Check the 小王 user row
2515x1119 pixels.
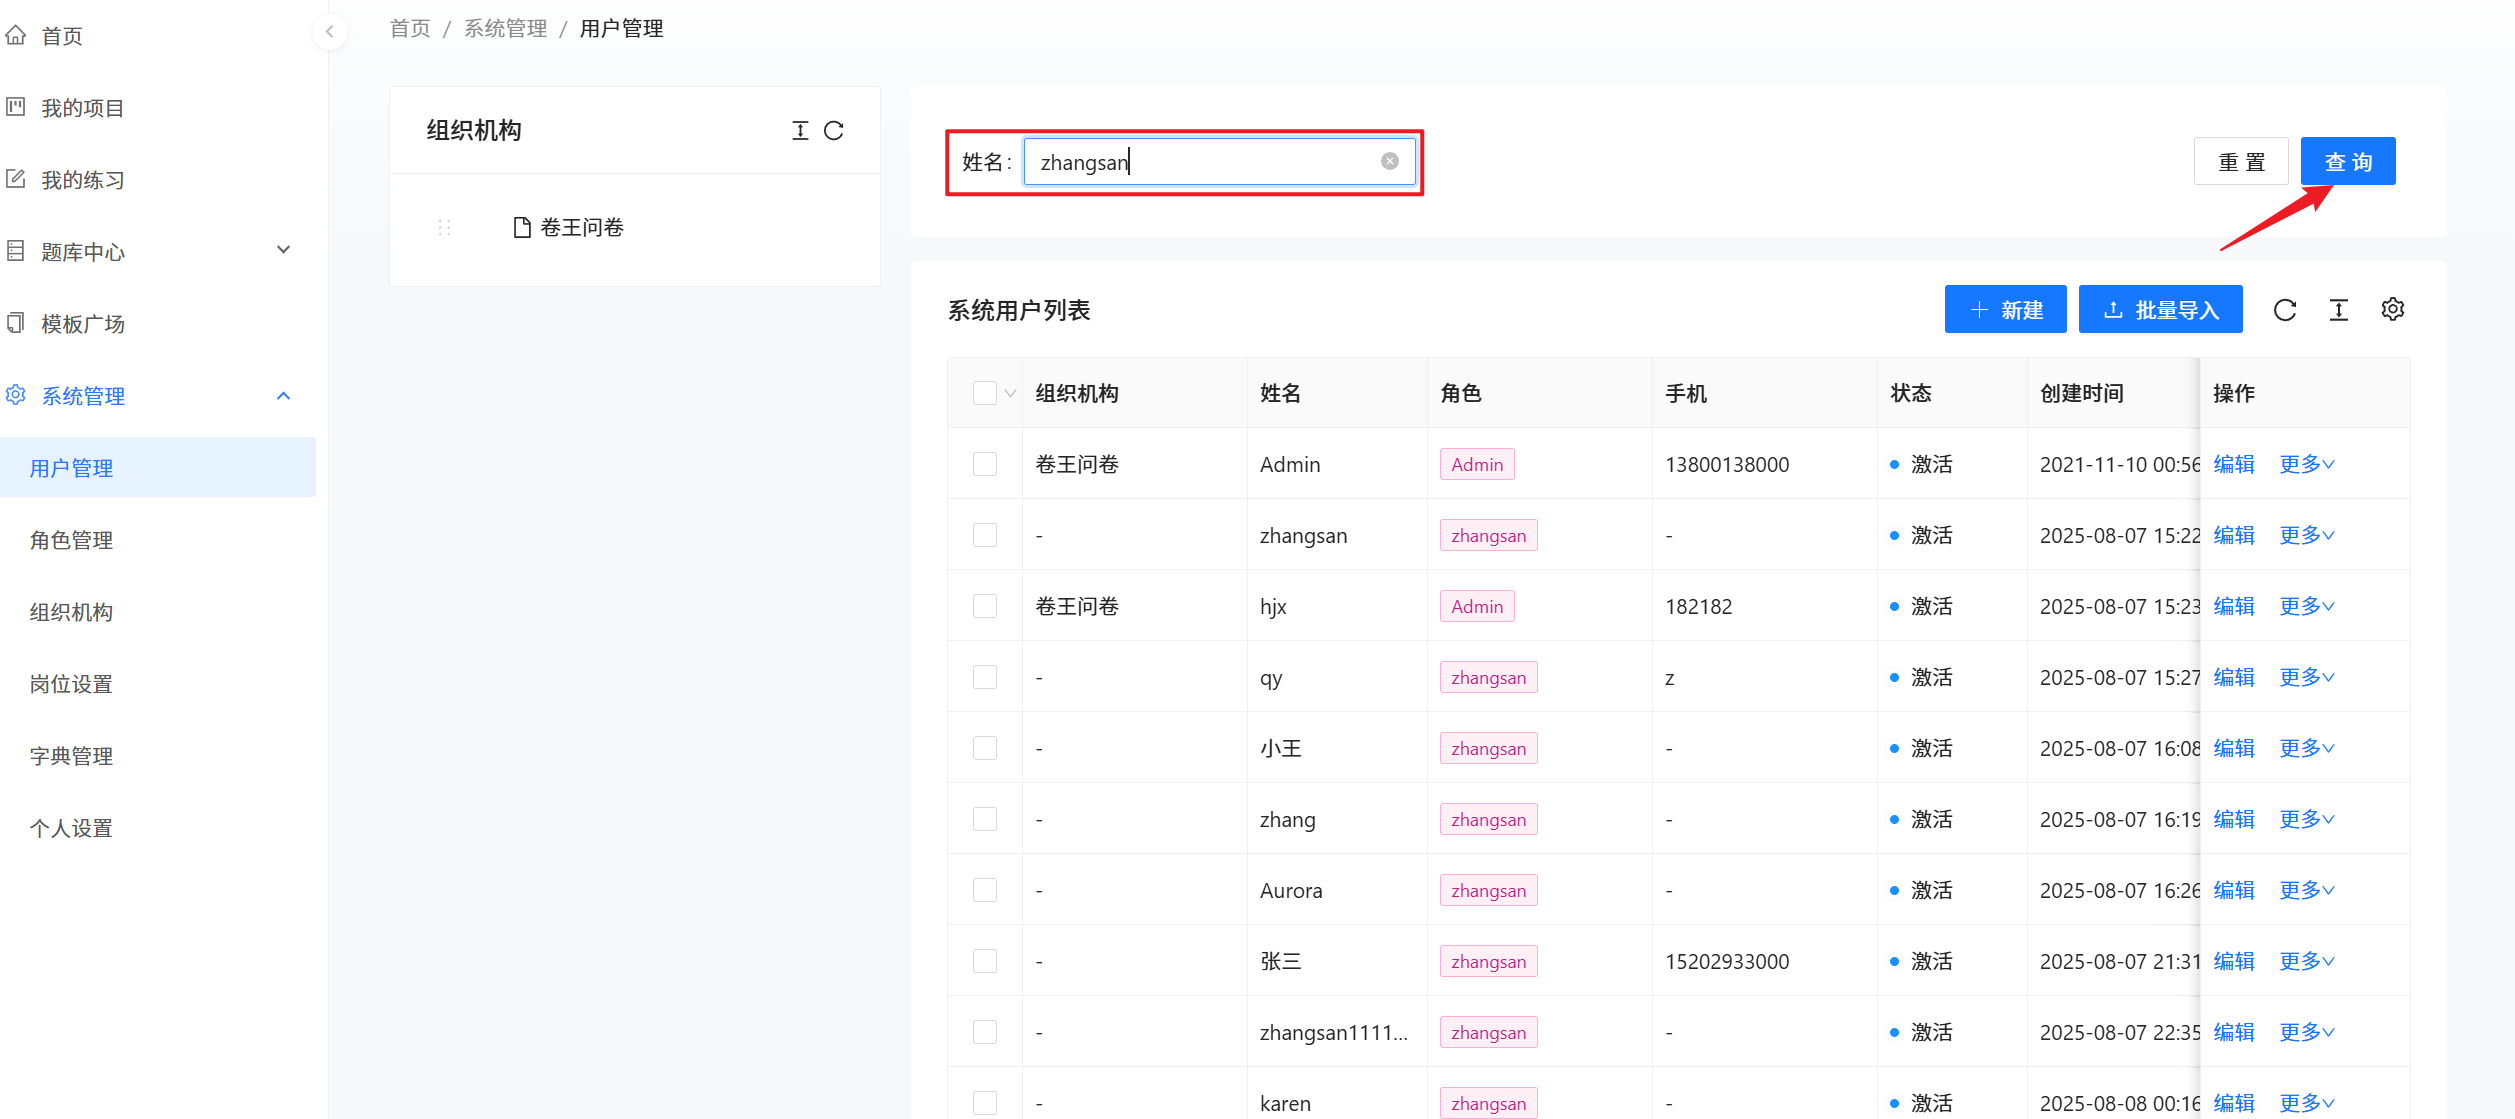[x=985, y=748]
